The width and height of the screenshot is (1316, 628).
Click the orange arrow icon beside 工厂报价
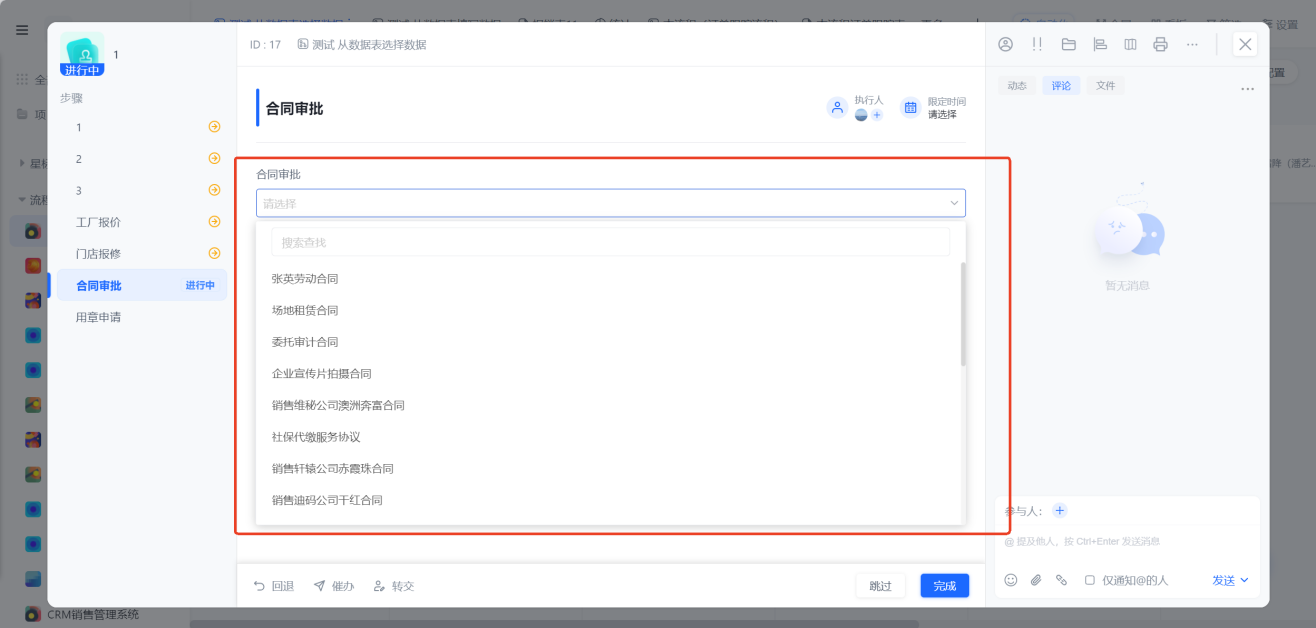pos(214,222)
